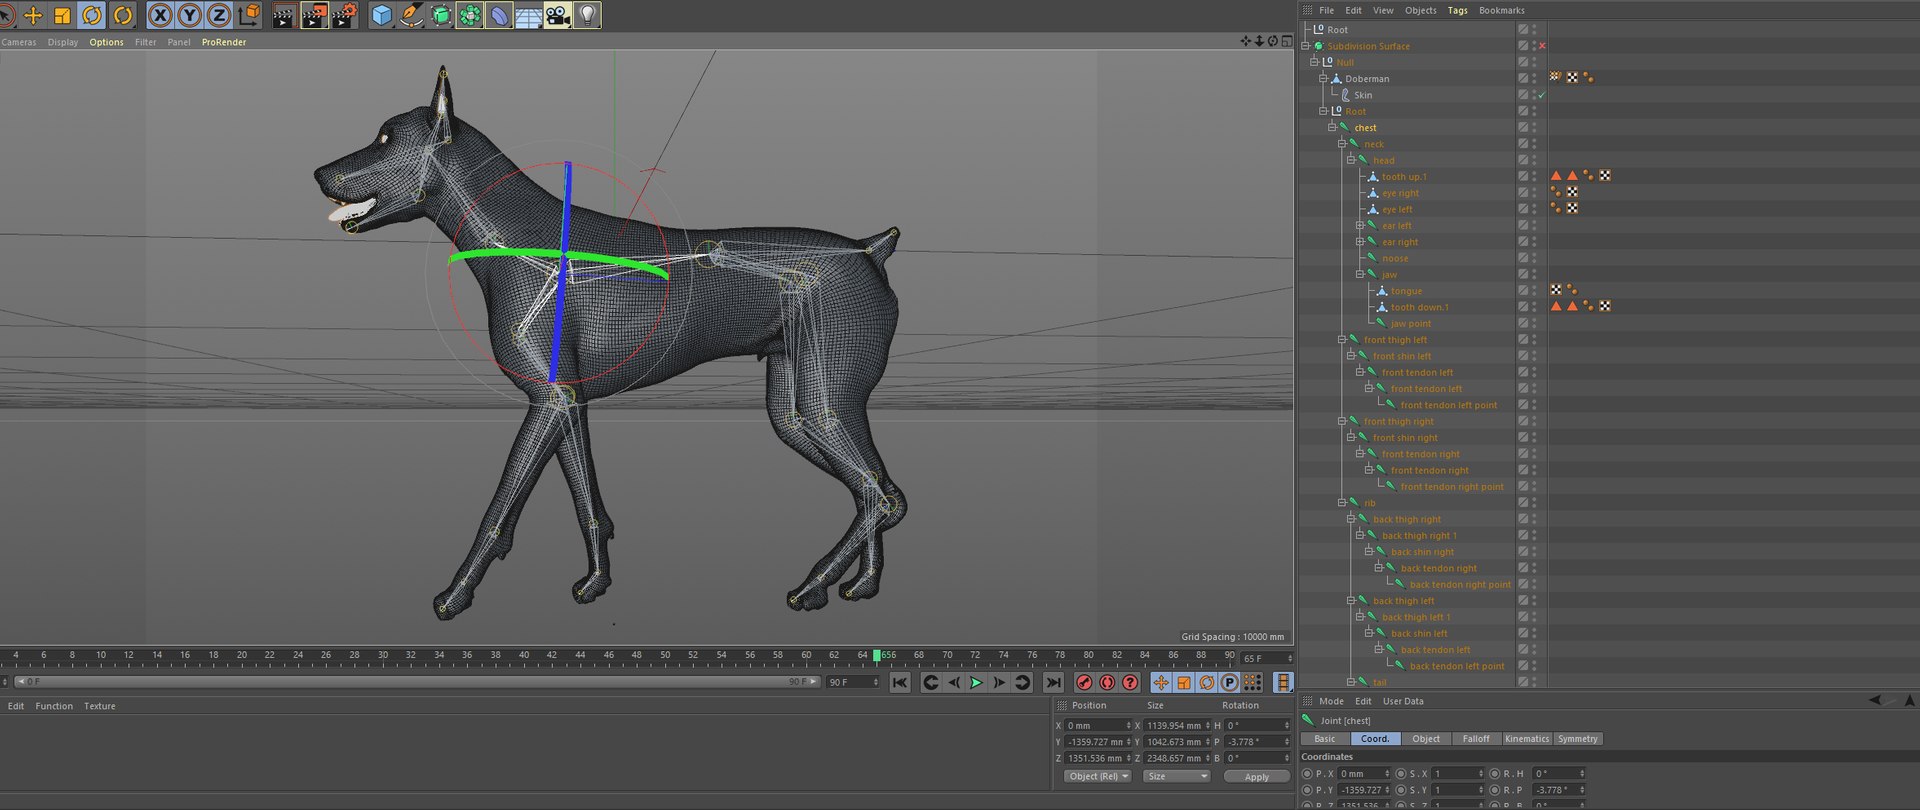The image size is (1920, 810).
Task: Select the Scale tool in top toolbar
Action: [62, 14]
